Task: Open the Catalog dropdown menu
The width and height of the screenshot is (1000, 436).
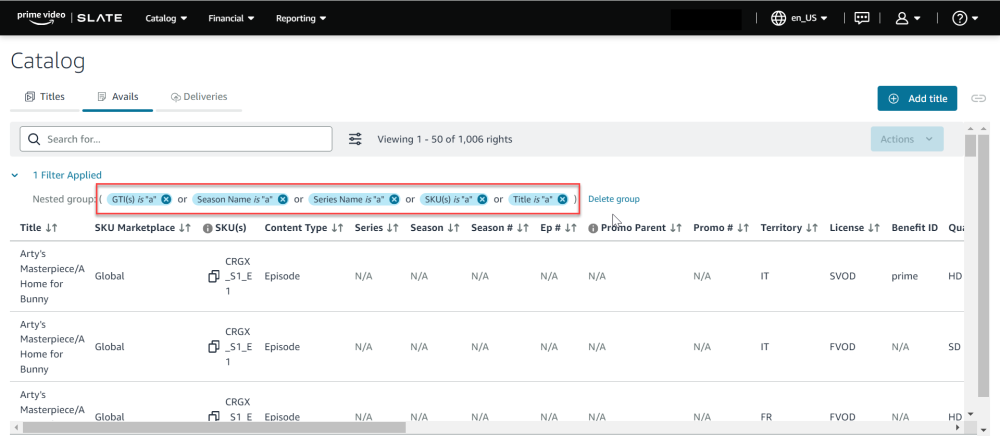Action: coord(167,18)
